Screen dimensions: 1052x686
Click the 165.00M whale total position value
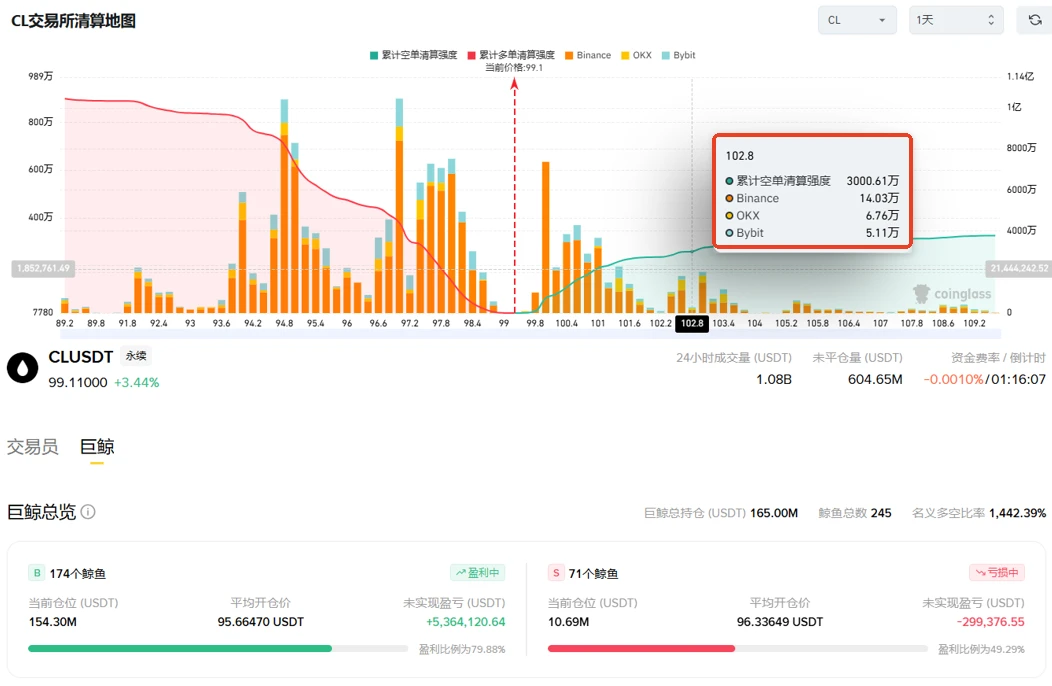pyautogui.click(x=774, y=513)
